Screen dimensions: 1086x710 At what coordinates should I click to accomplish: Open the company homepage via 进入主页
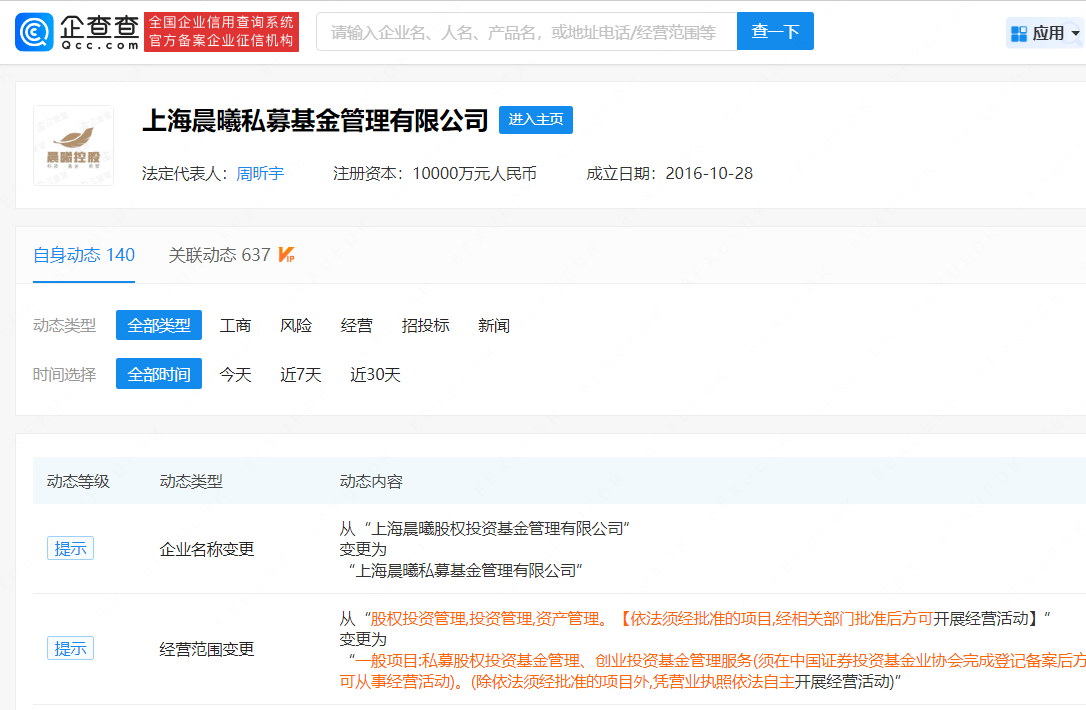tap(535, 120)
